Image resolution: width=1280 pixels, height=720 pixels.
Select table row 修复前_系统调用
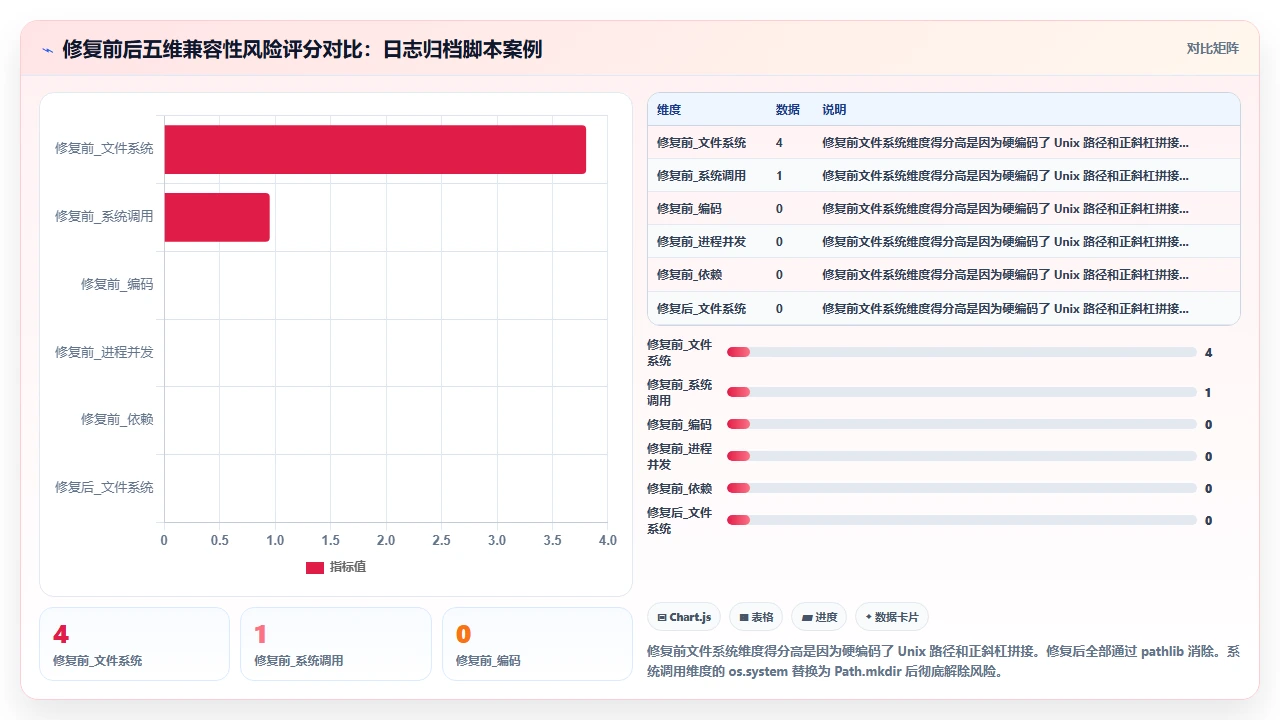944,176
